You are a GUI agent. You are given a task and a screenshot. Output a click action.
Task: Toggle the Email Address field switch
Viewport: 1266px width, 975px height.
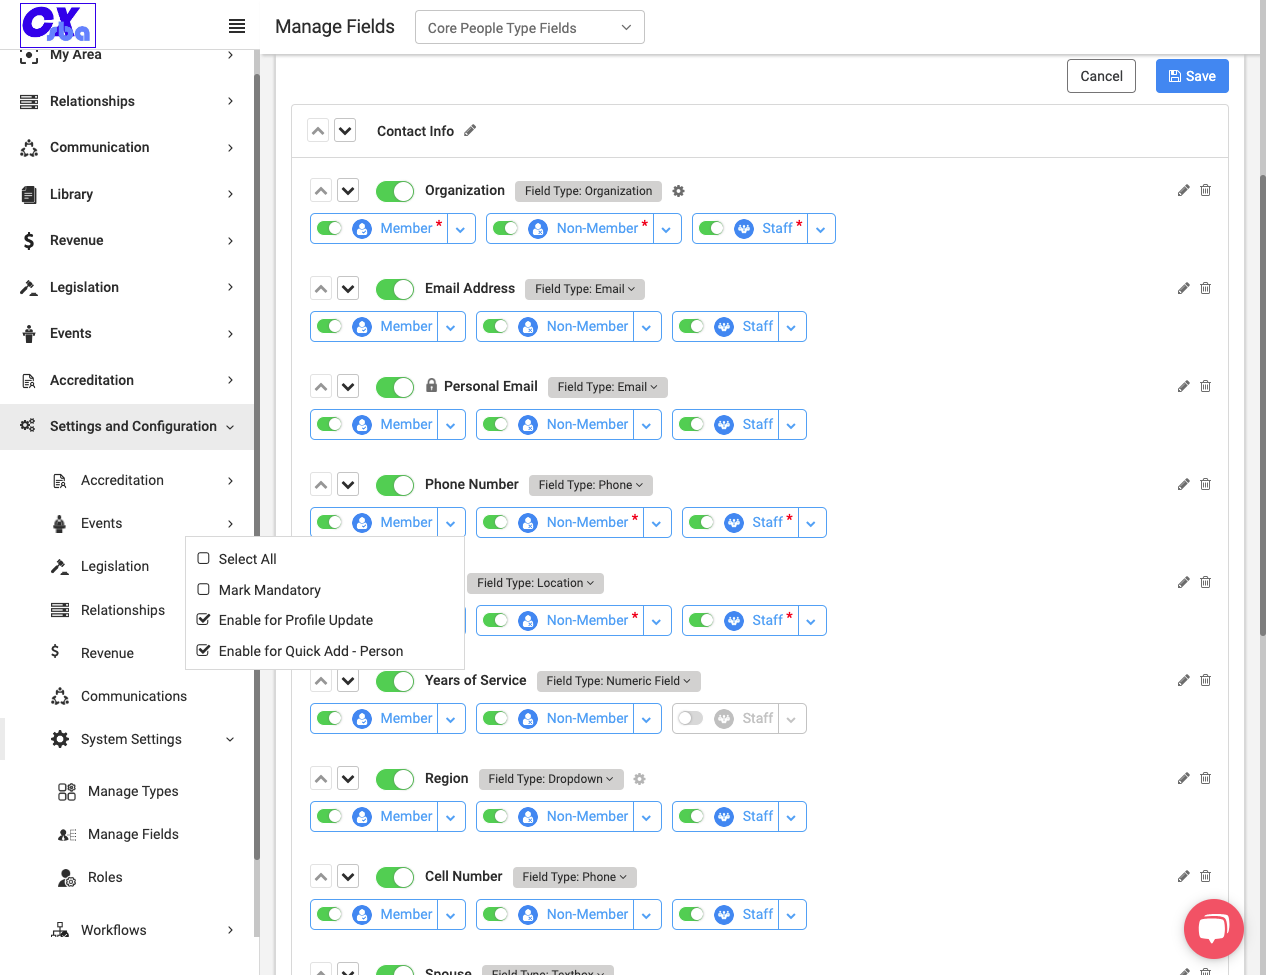pyautogui.click(x=395, y=289)
